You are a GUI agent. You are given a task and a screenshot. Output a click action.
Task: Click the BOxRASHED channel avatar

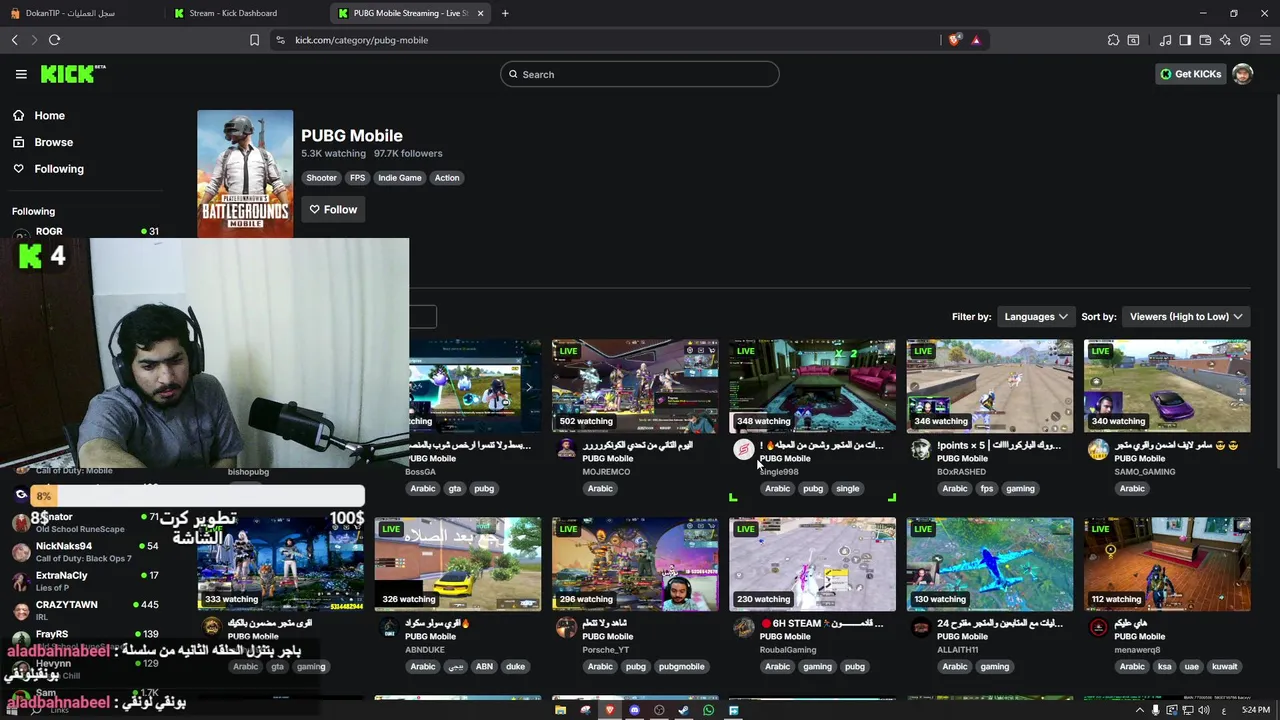point(921,449)
